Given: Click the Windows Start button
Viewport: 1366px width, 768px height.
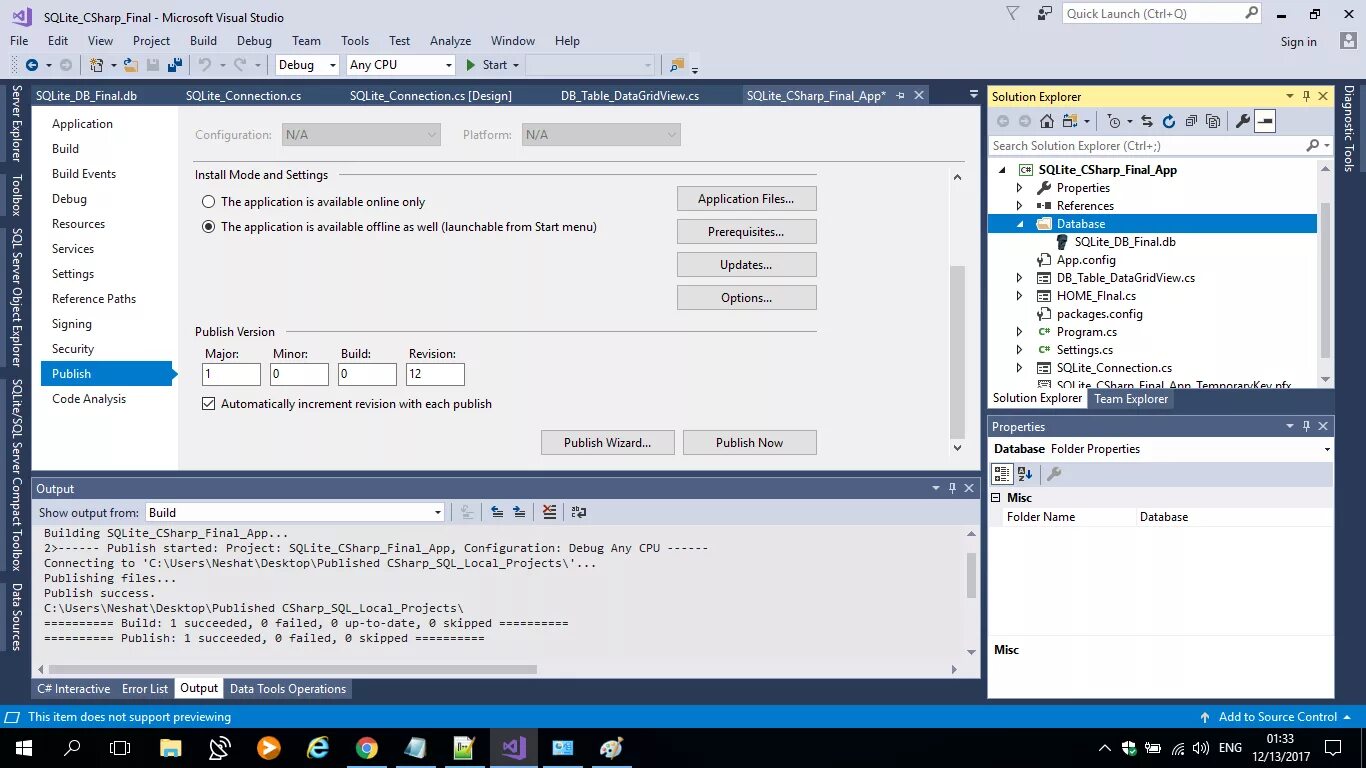Looking at the screenshot, I should 24,748.
